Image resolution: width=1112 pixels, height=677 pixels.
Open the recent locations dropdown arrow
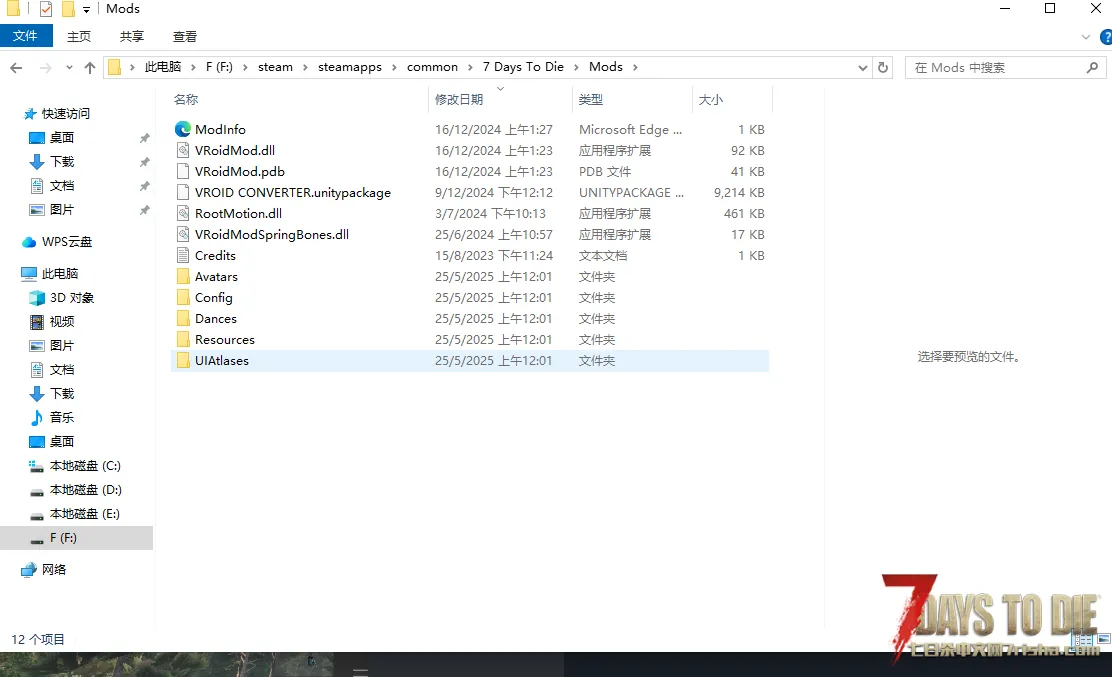[x=69, y=67]
